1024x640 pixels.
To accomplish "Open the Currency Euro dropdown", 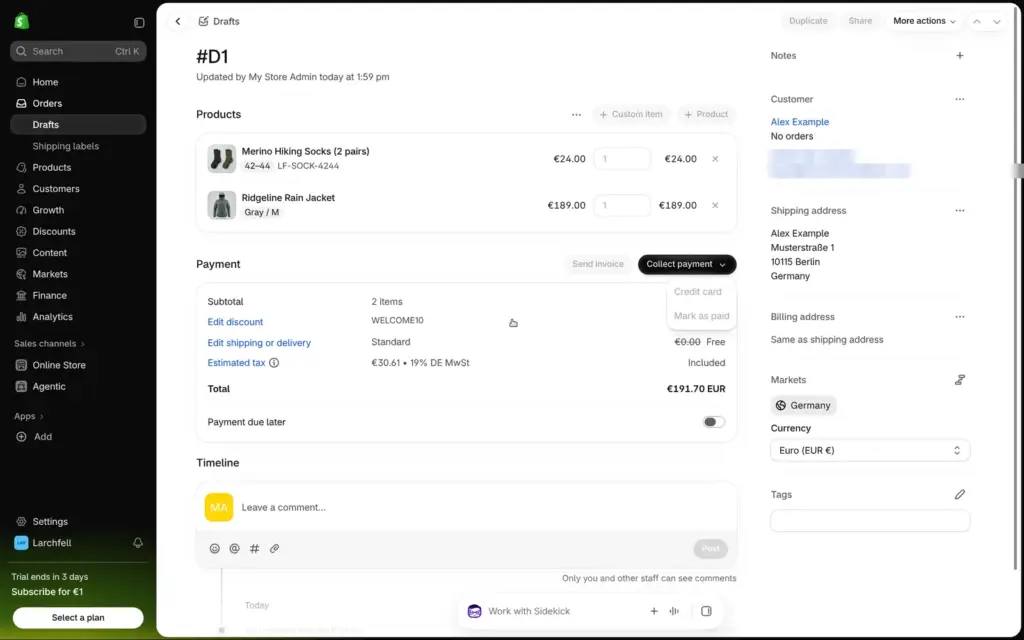I will tap(870, 451).
